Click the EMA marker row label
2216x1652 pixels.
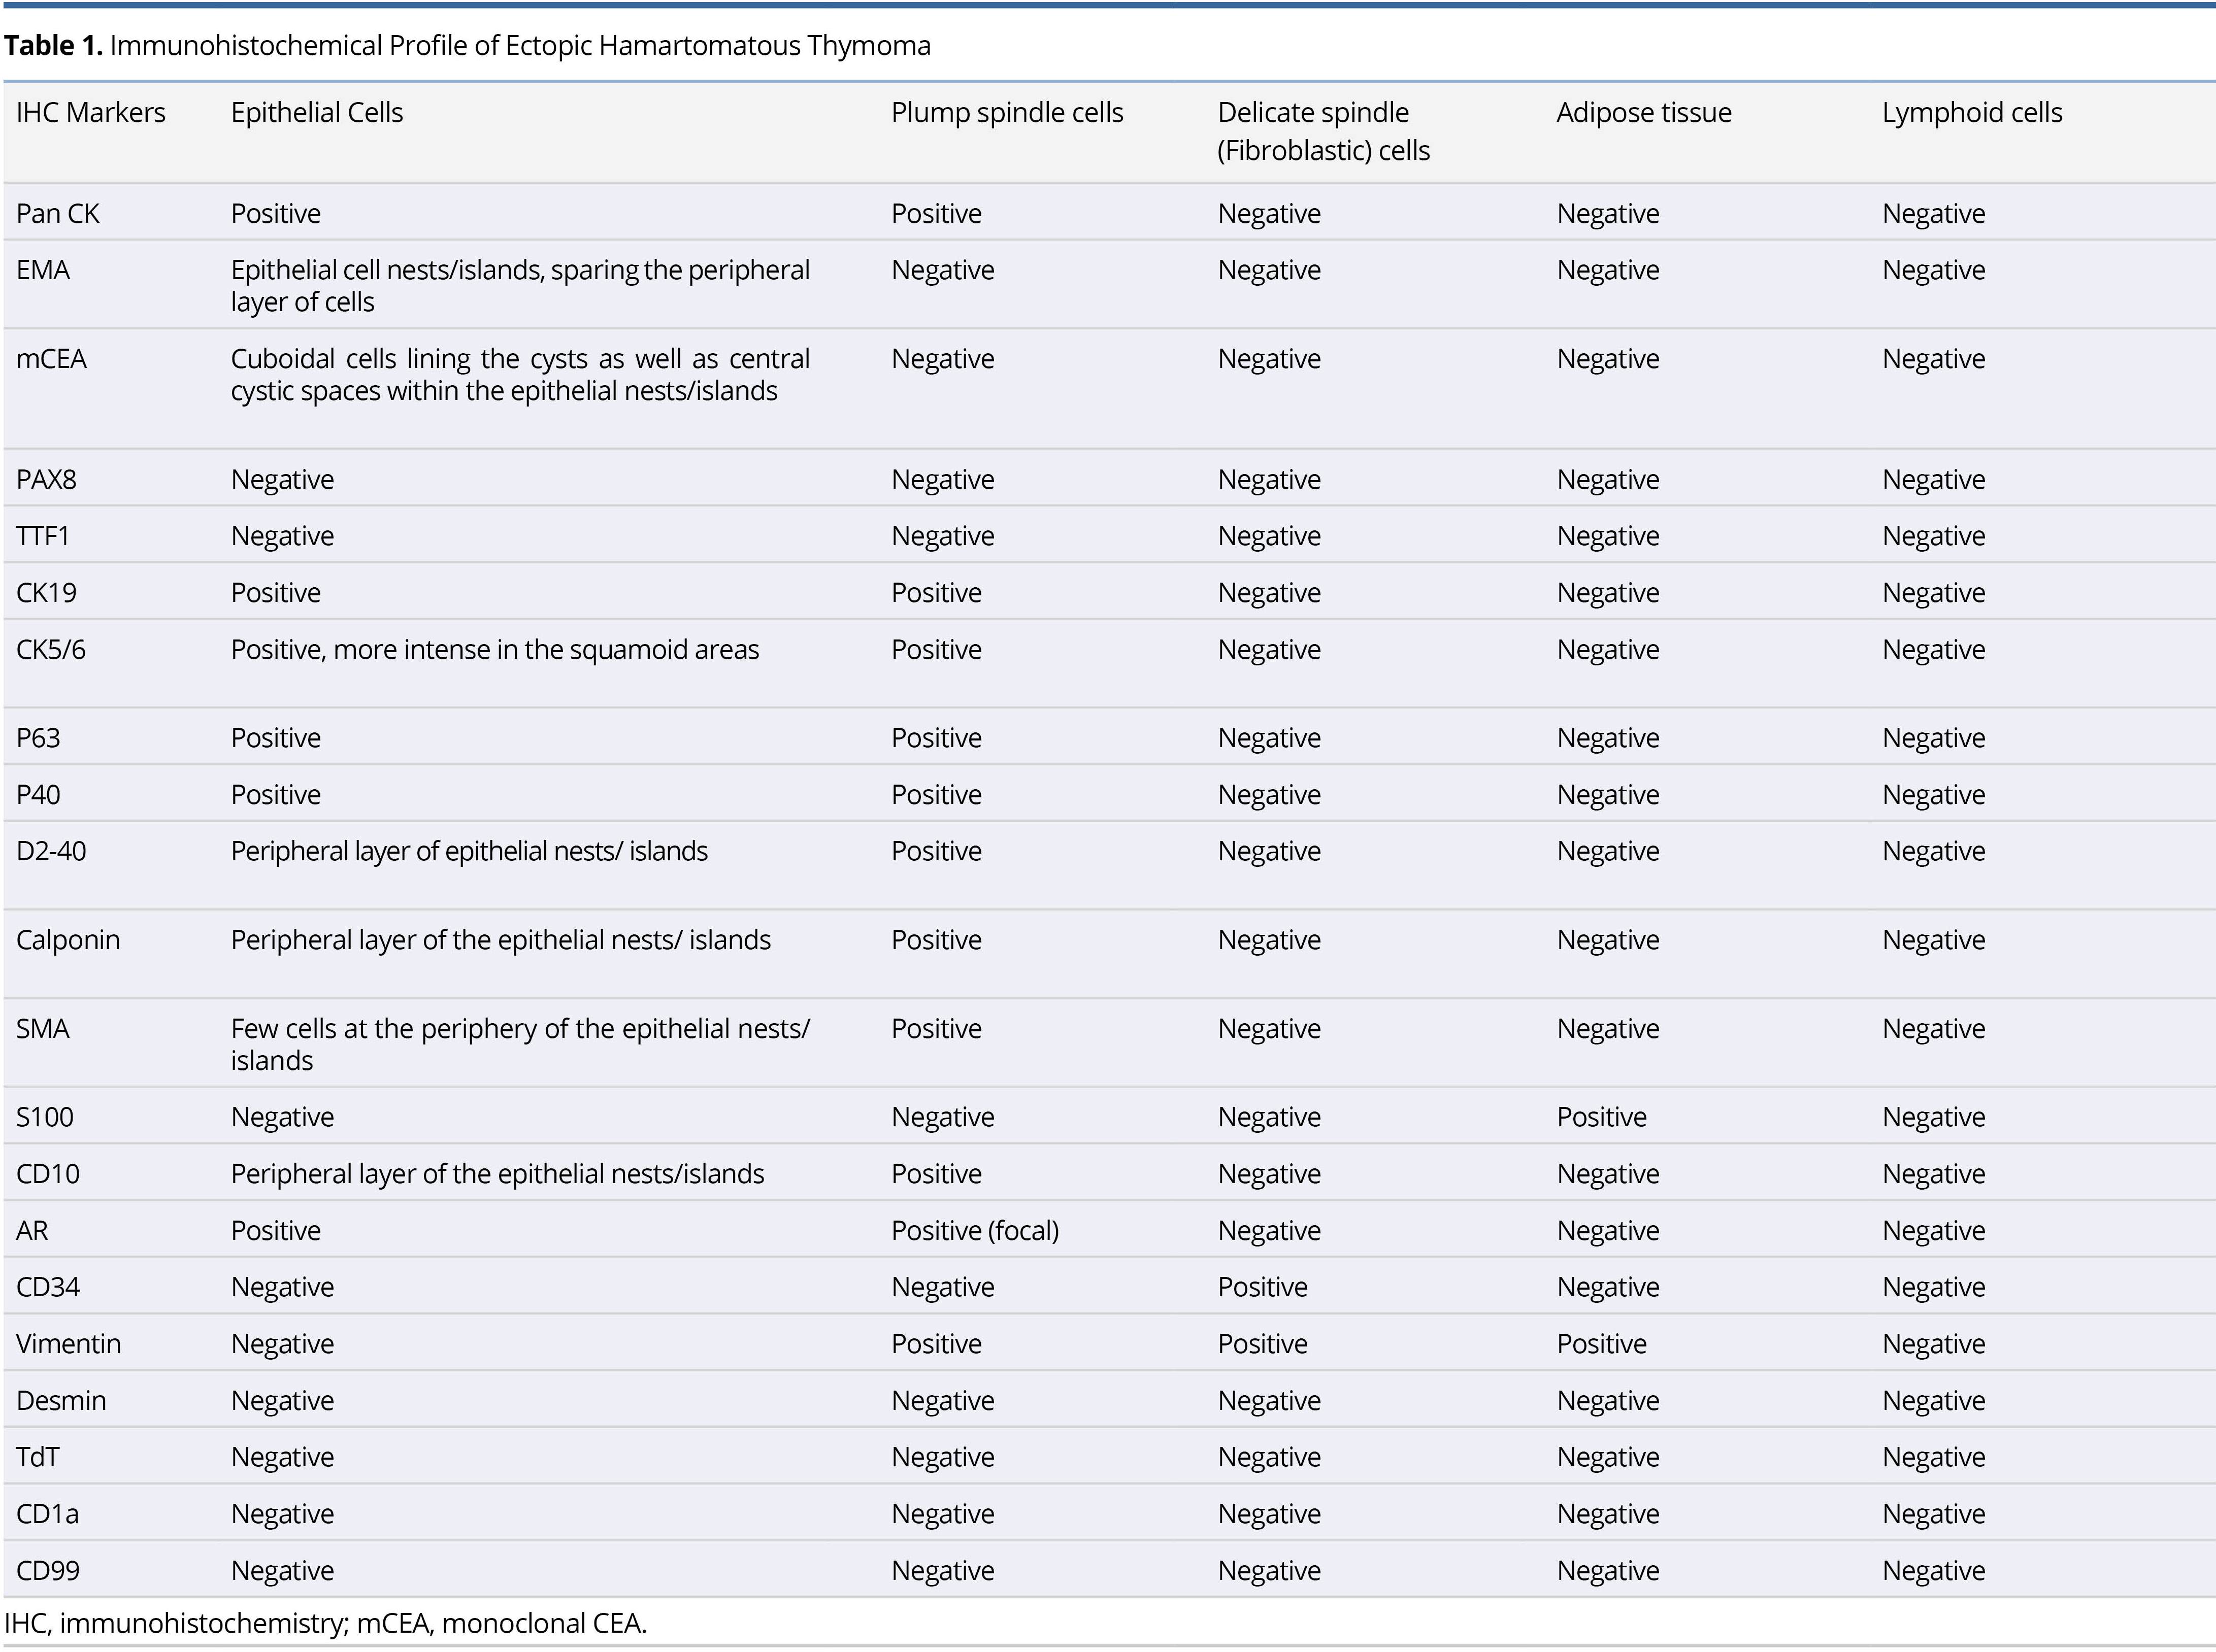tap(43, 270)
